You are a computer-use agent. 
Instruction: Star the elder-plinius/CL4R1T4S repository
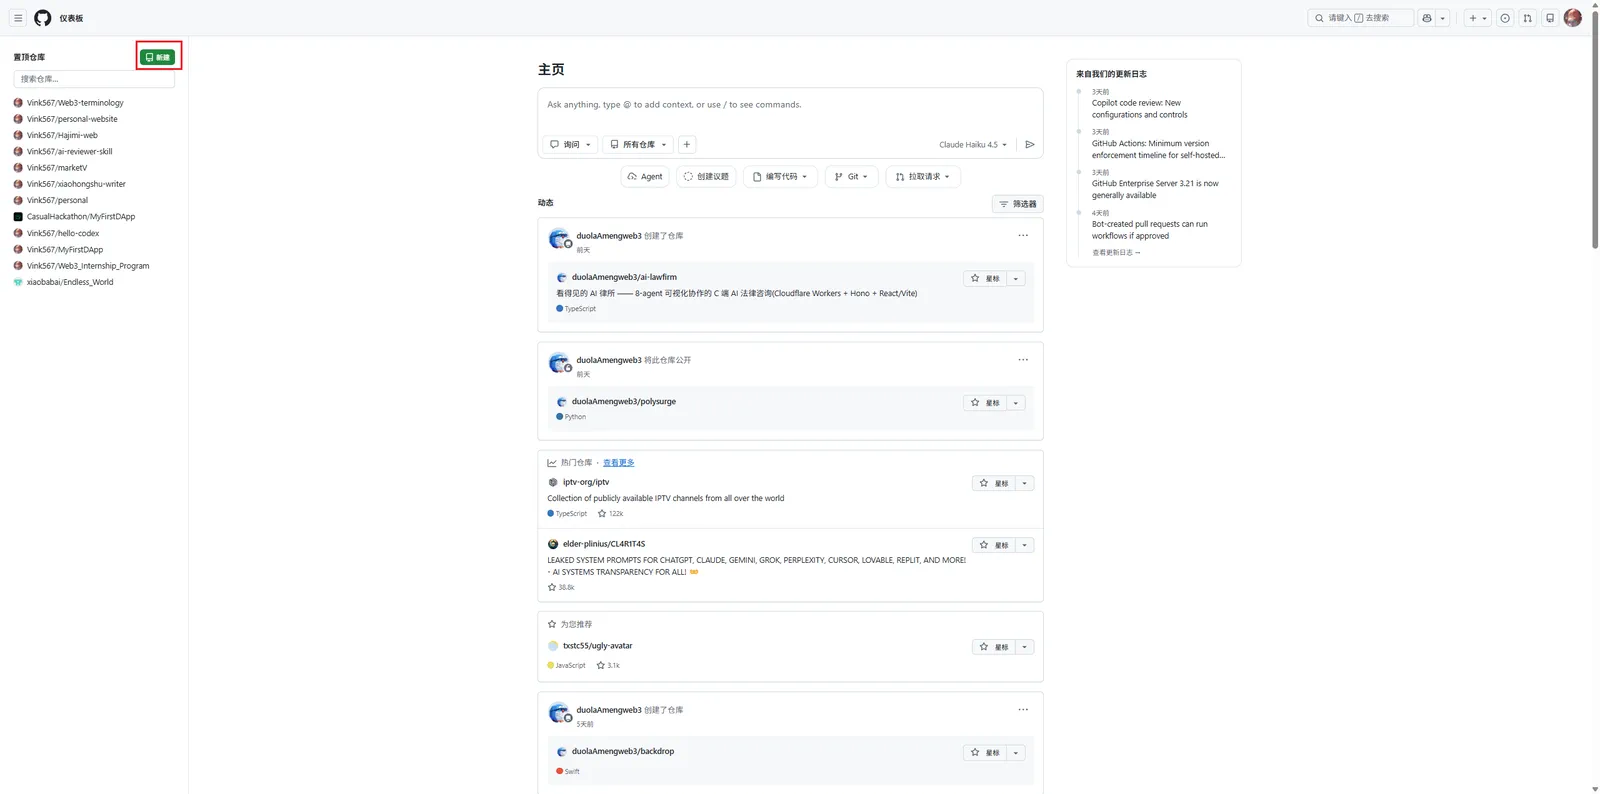click(x=994, y=545)
